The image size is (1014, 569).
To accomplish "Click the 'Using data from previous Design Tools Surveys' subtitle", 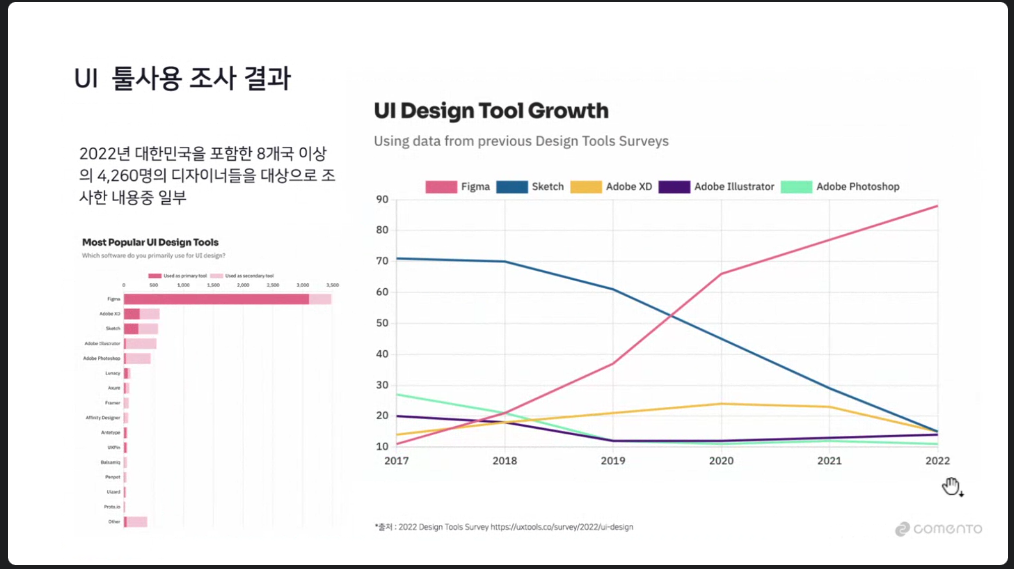I will click(521, 141).
